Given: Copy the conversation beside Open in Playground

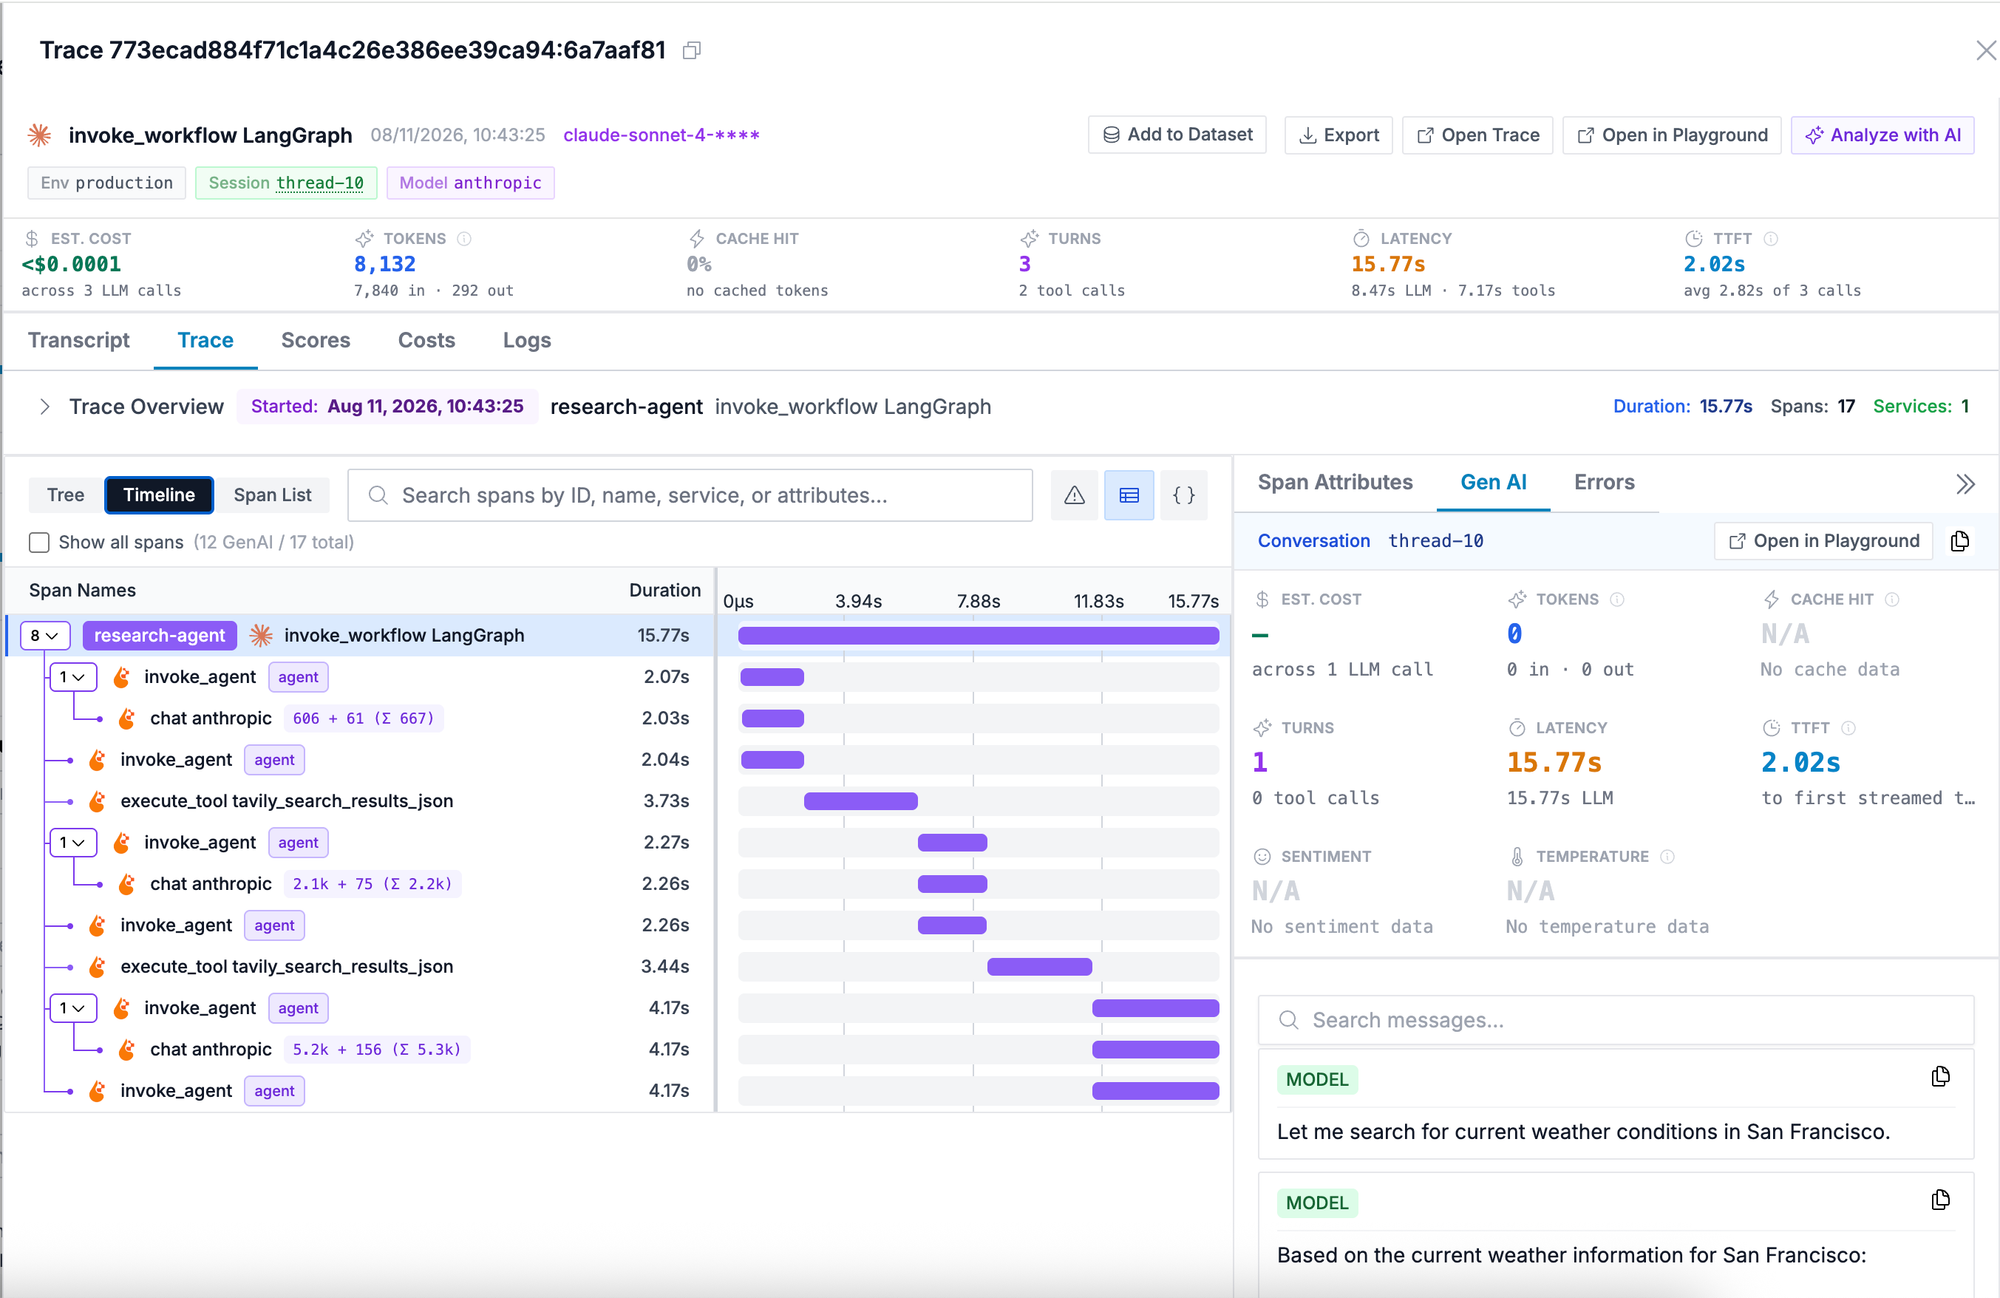Looking at the screenshot, I should [x=1960, y=541].
